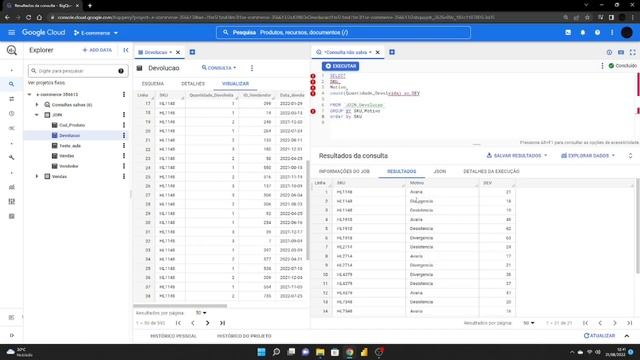
Task: Collapse the Explorer panel arrow icon
Action: [126, 50]
